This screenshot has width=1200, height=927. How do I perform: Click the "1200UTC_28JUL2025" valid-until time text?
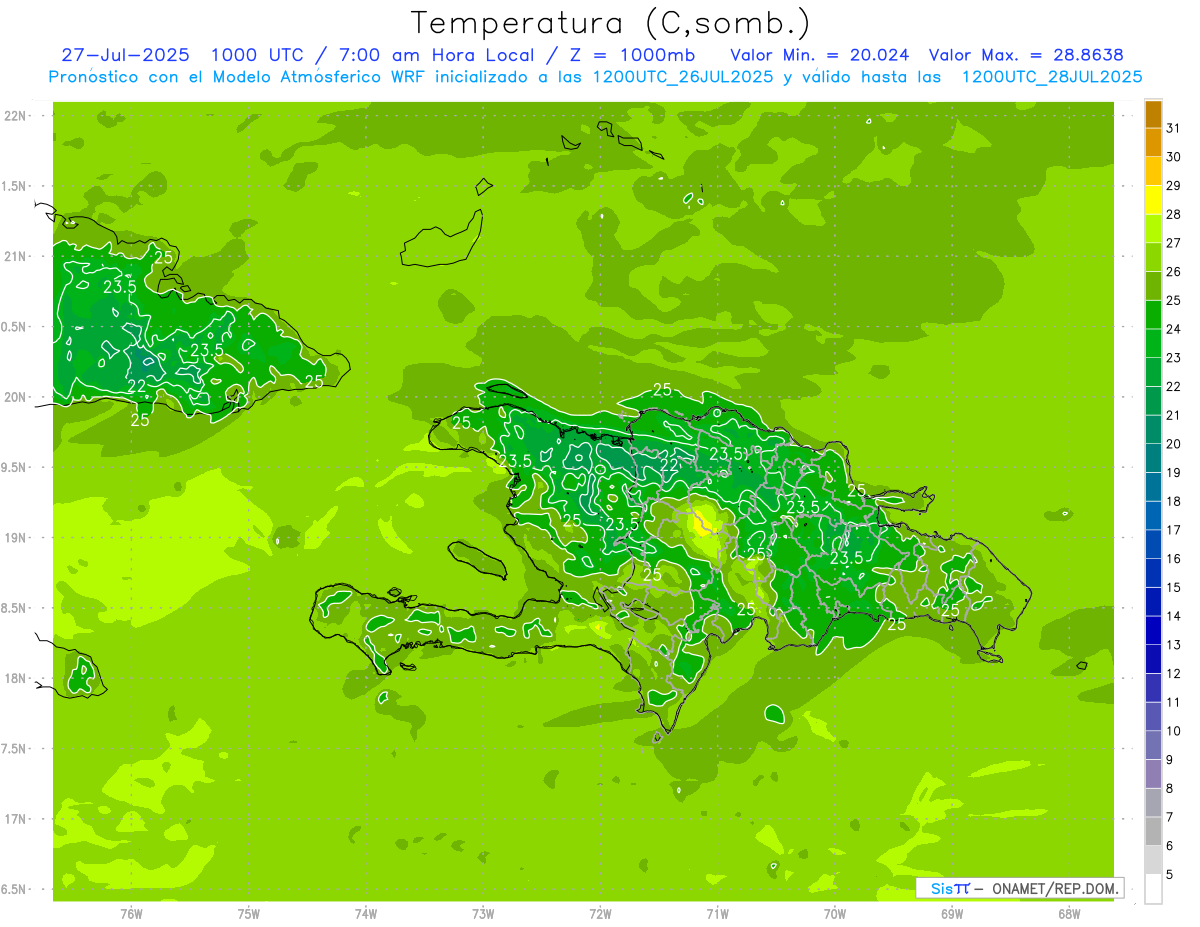coord(1051,76)
